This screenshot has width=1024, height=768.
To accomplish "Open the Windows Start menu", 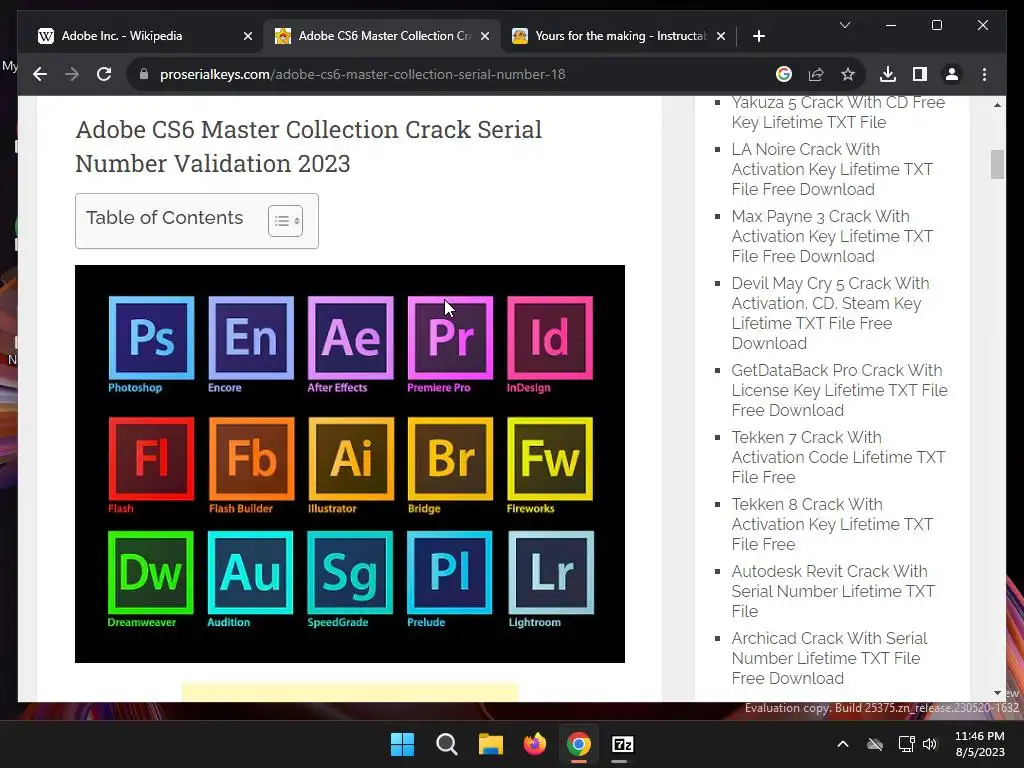I will pyautogui.click(x=402, y=744).
